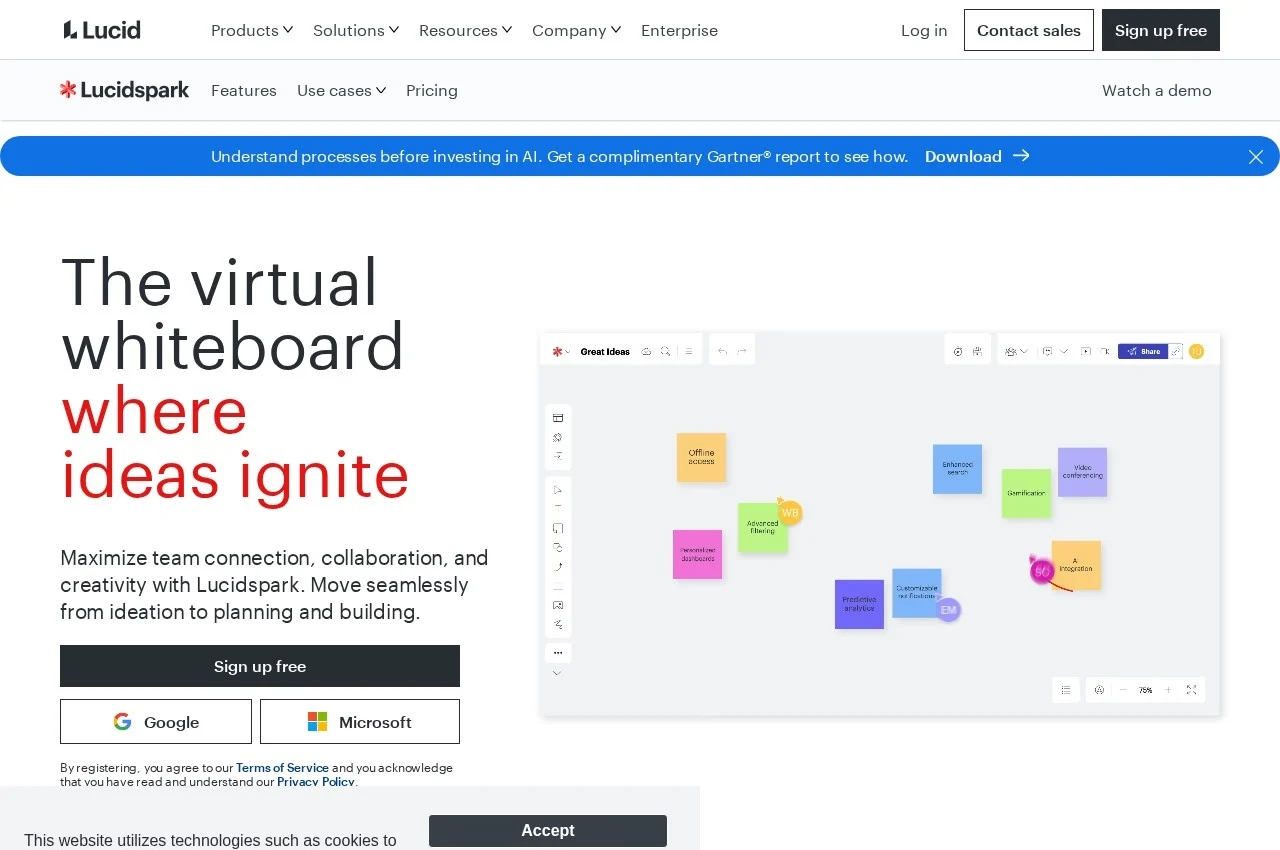
Task: Click the comment bubble icon in the preview
Action: [x=1047, y=351]
